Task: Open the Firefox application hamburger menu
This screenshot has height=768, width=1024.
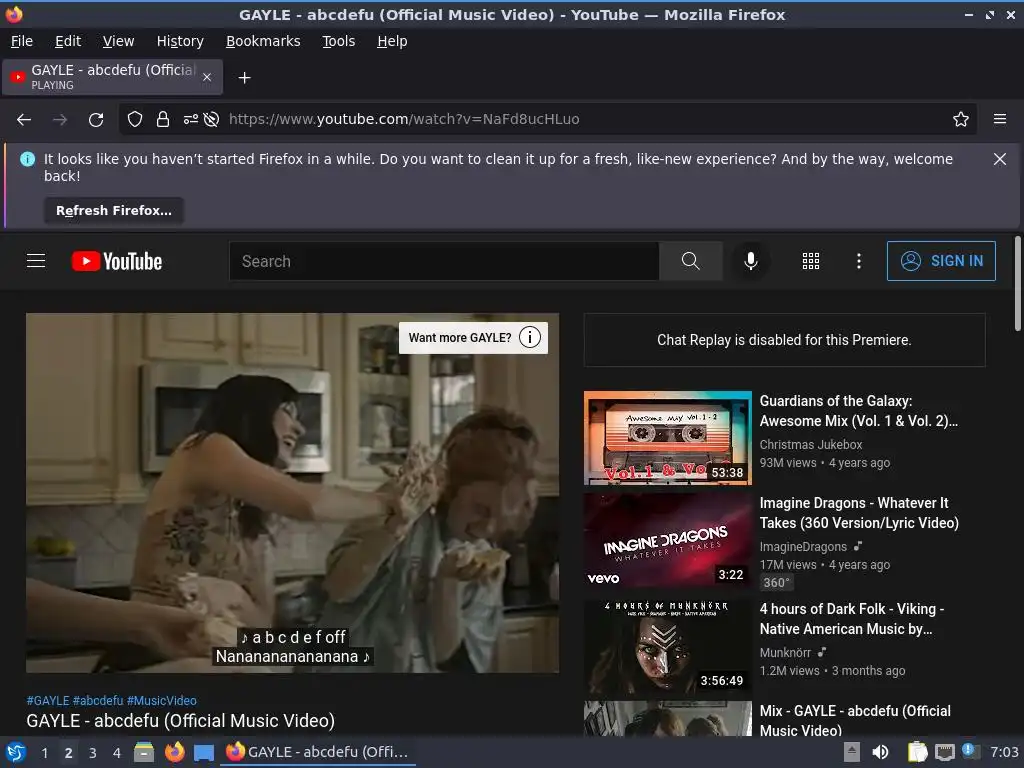Action: coord(1000,119)
